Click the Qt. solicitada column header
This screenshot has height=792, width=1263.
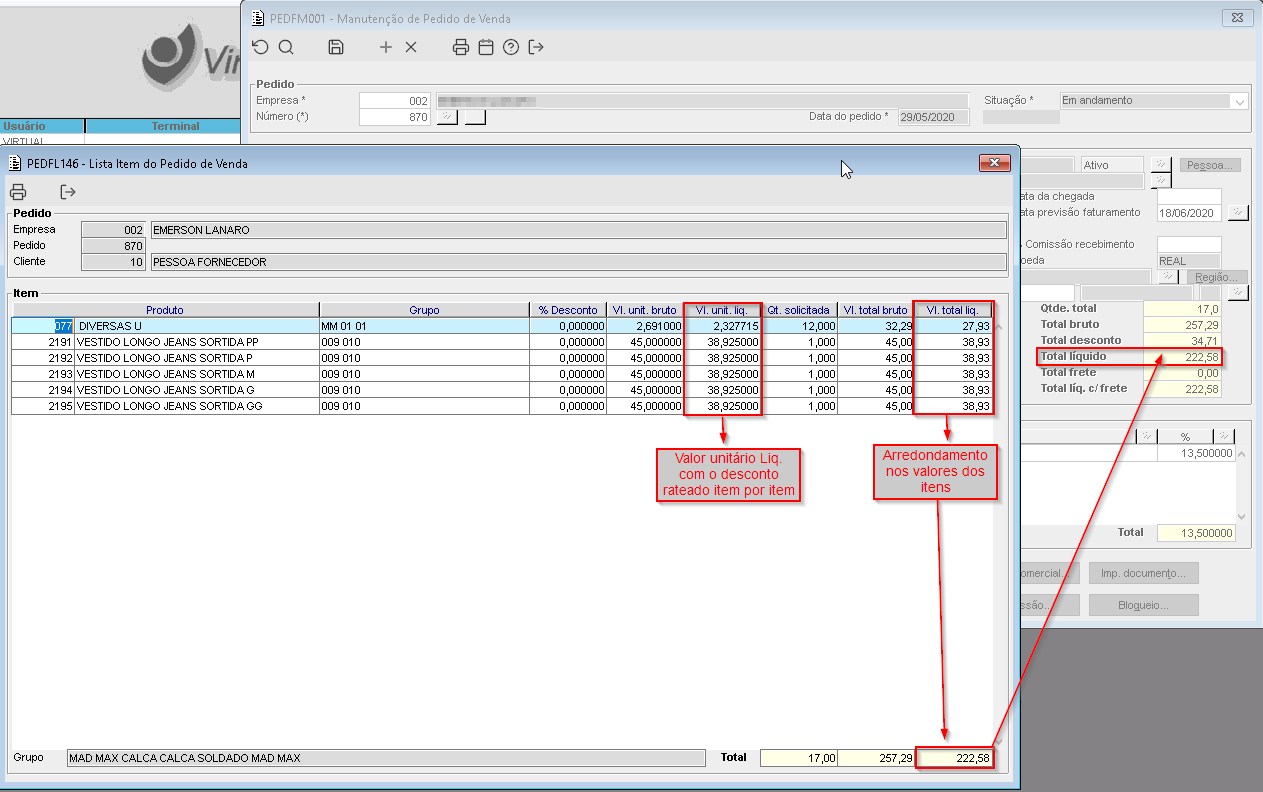(x=799, y=310)
